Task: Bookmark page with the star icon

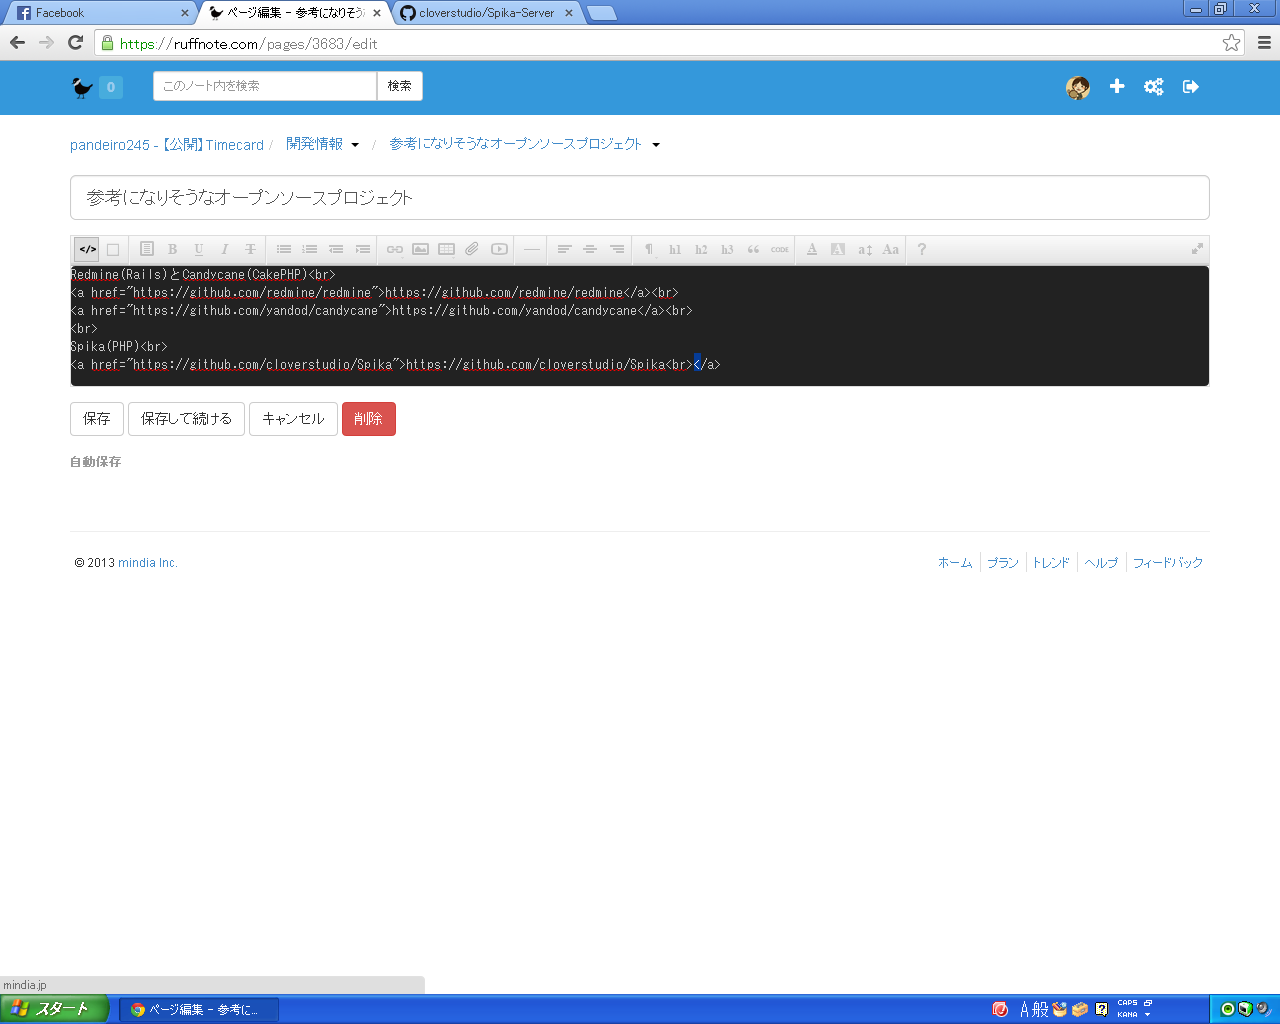Action: tap(1231, 43)
